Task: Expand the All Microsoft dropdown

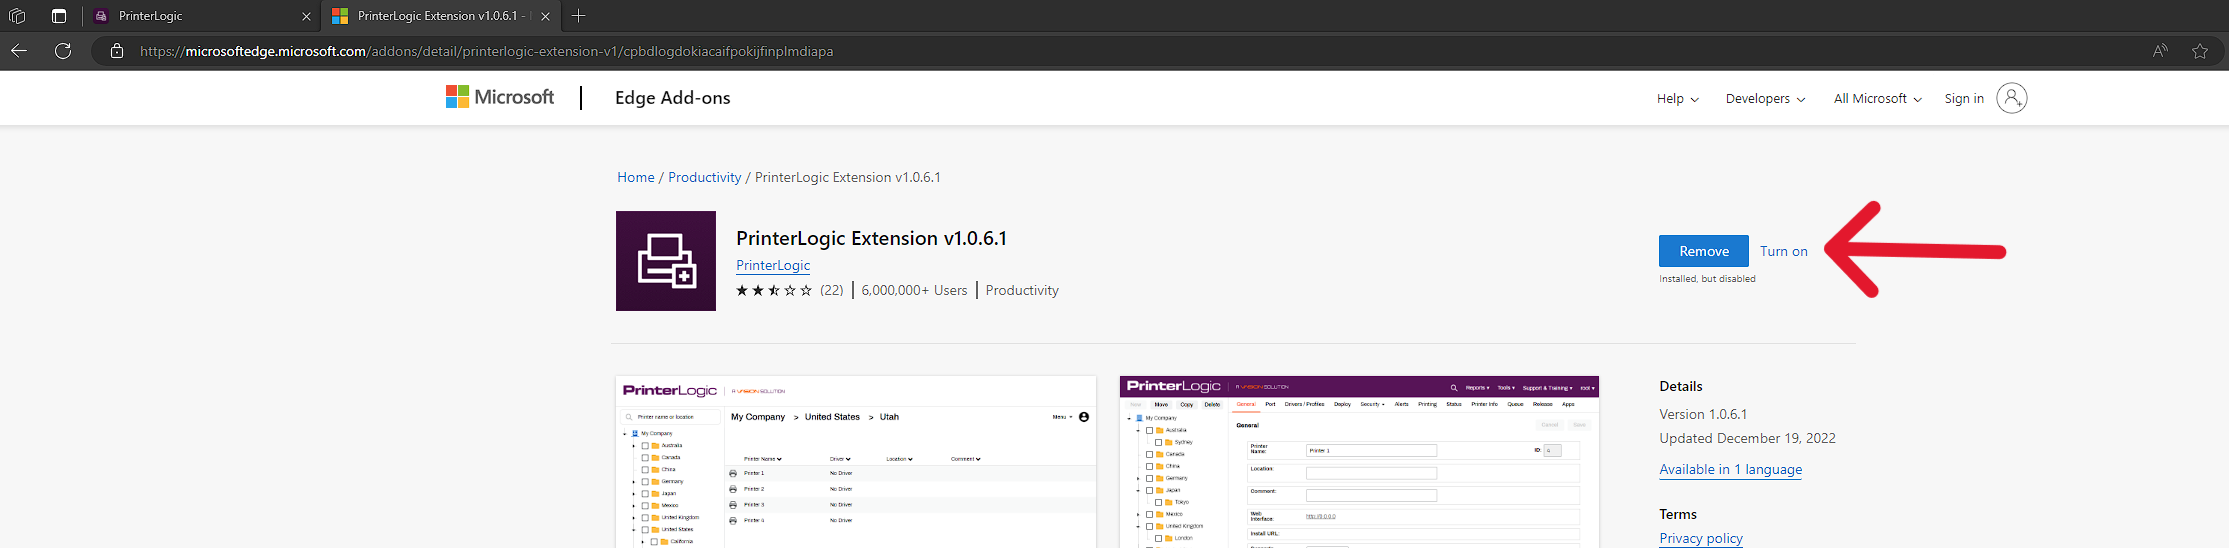Action: click(1877, 99)
